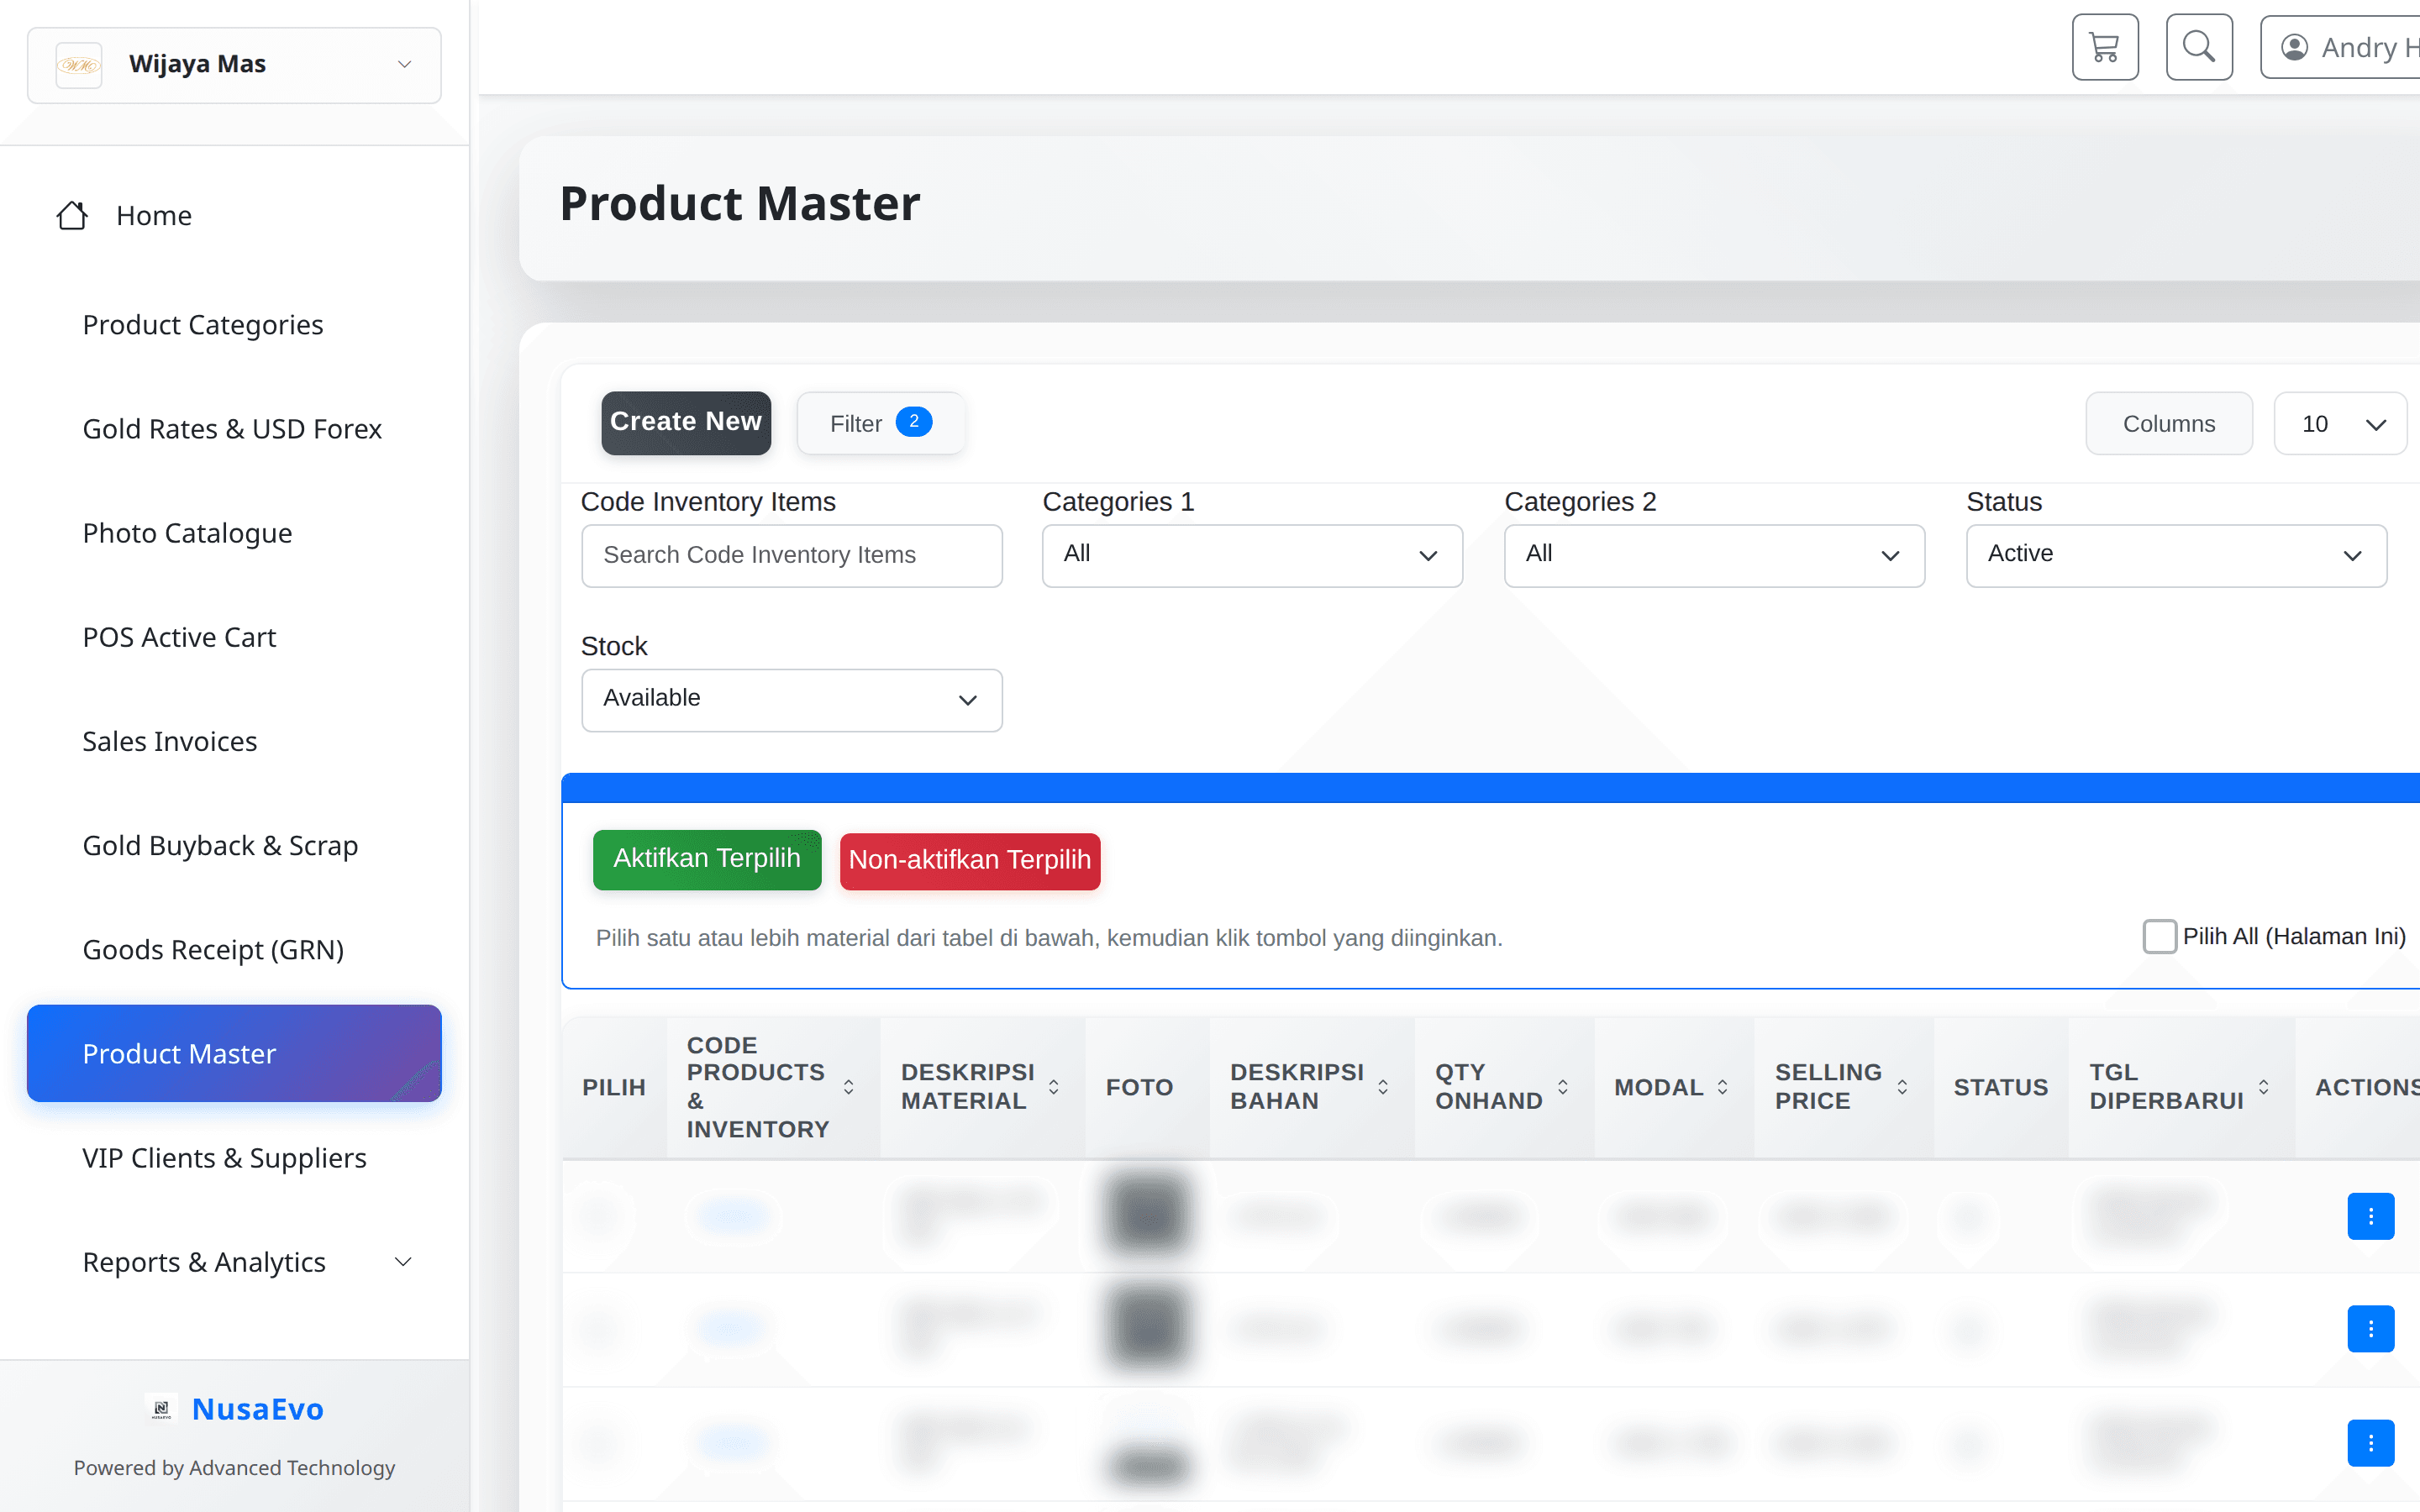Click the NusaEvo logo icon
This screenshot has width=2420, height=1512.
pos(161,1409)
